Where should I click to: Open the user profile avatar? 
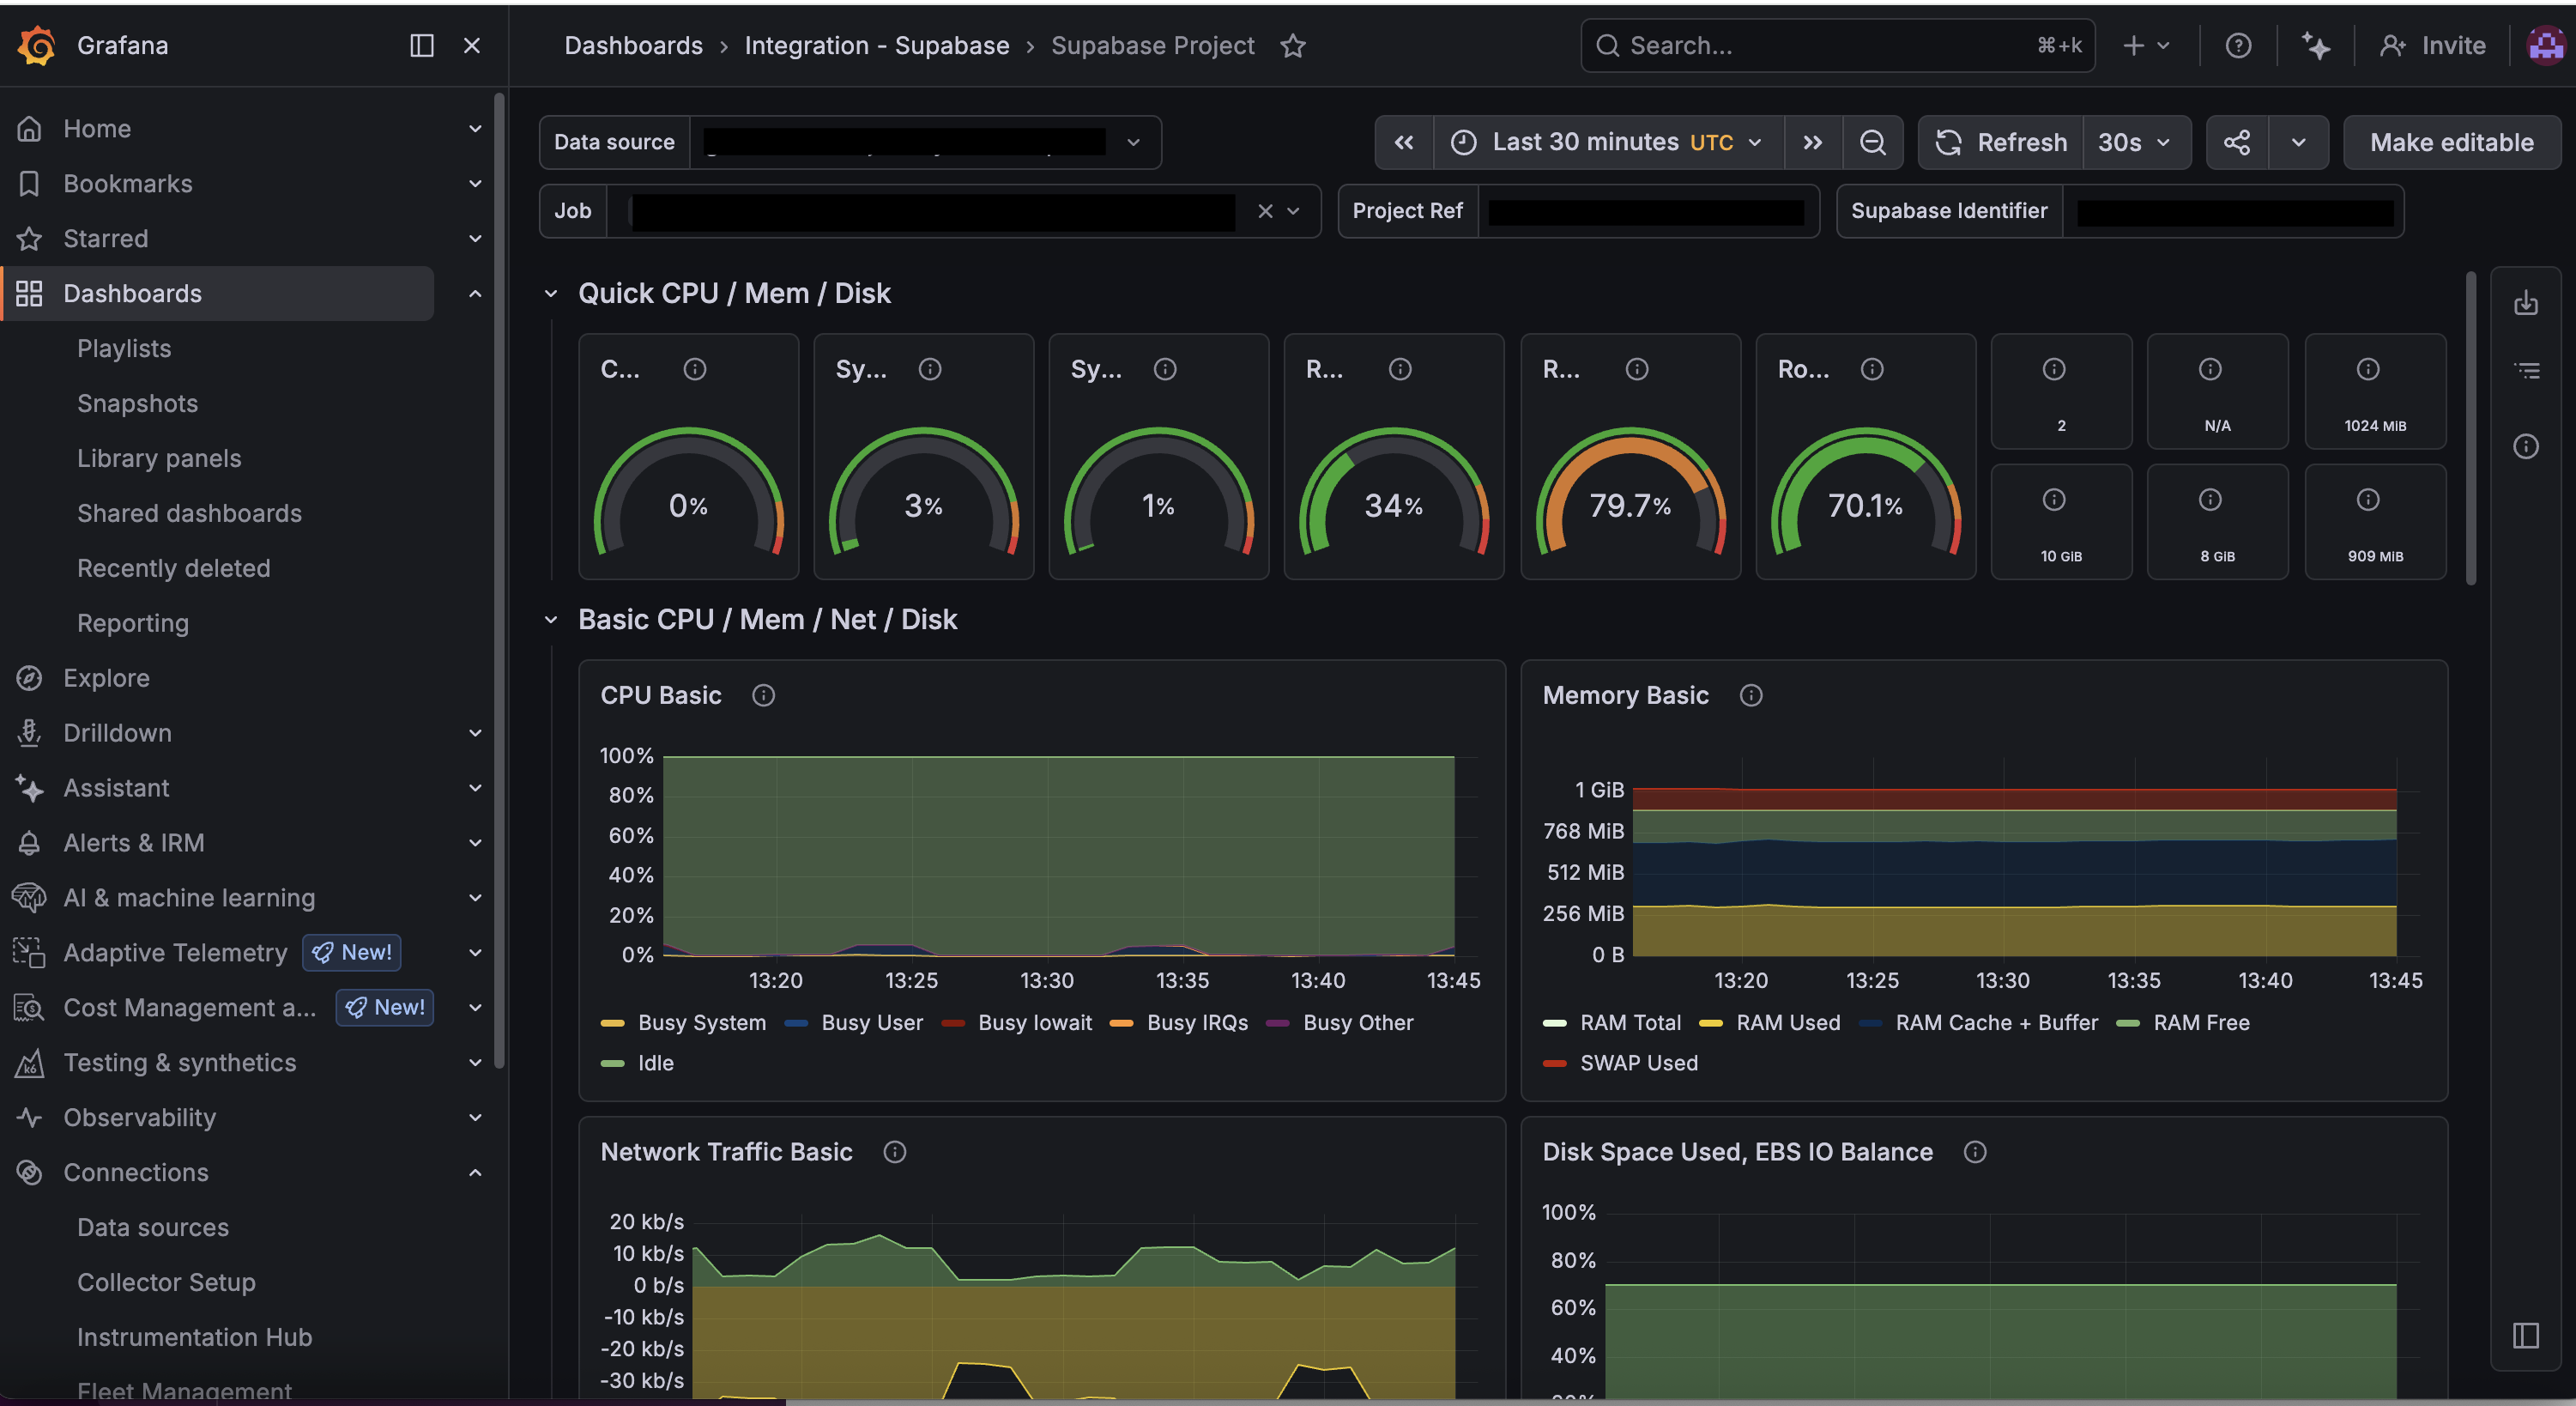pyautogui.click(x=2546, y=45)
